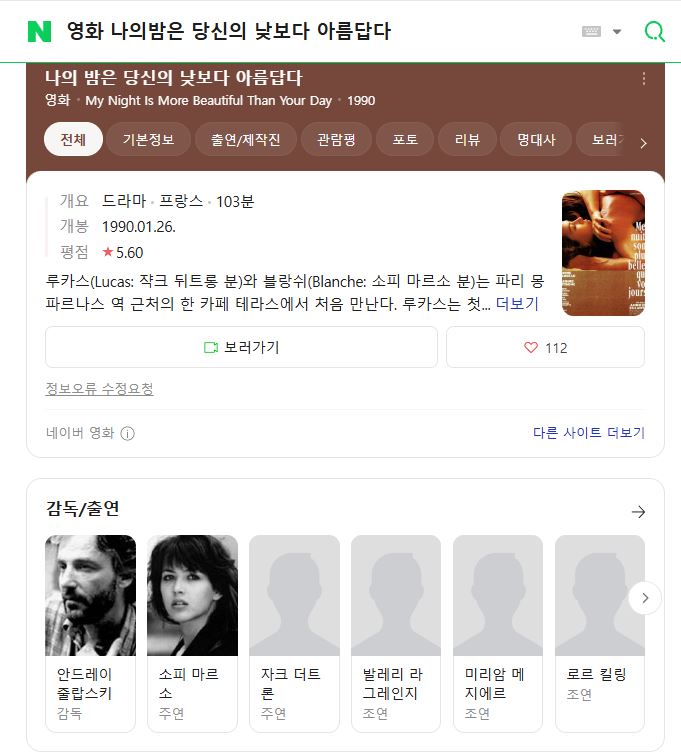Click the 정보오류 수정요청 link
681x754 pixels.
[x=99, y=389]
